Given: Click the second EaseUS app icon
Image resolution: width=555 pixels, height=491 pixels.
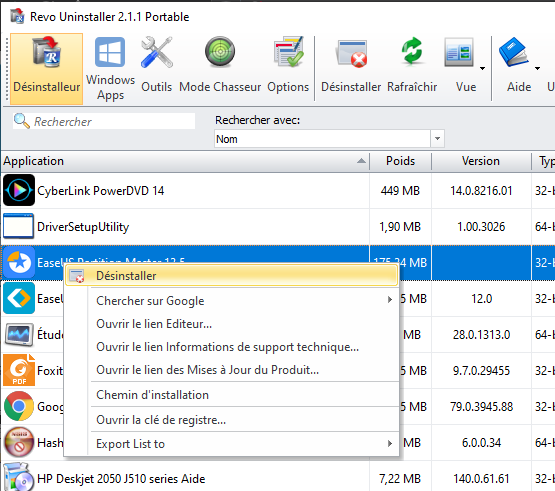Looking at the screenshot, I should click(19, 298).
